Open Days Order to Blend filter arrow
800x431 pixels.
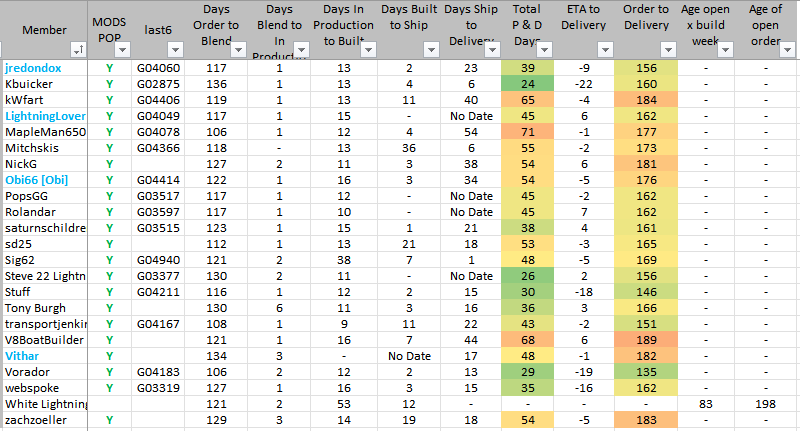click(237, 49)
